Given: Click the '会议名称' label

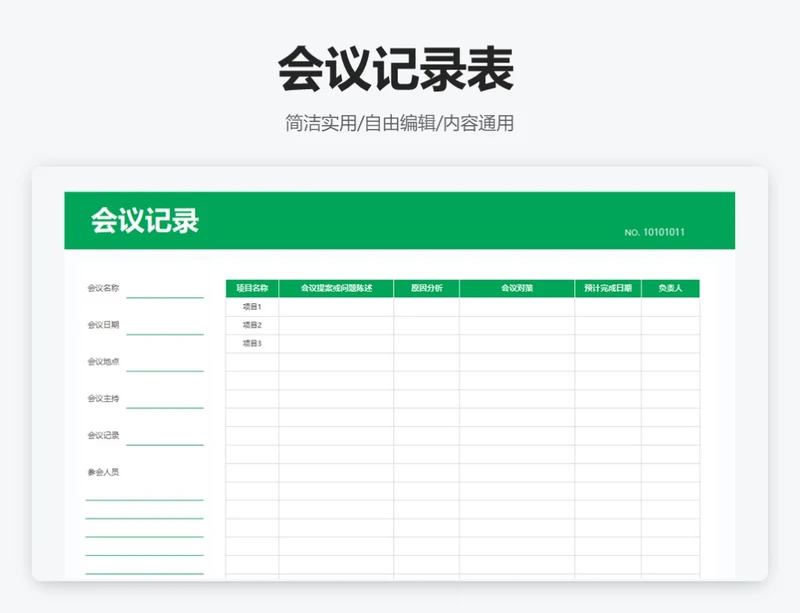Looking at the screenshot, I should pyautogui.click(x=103, y=288).
